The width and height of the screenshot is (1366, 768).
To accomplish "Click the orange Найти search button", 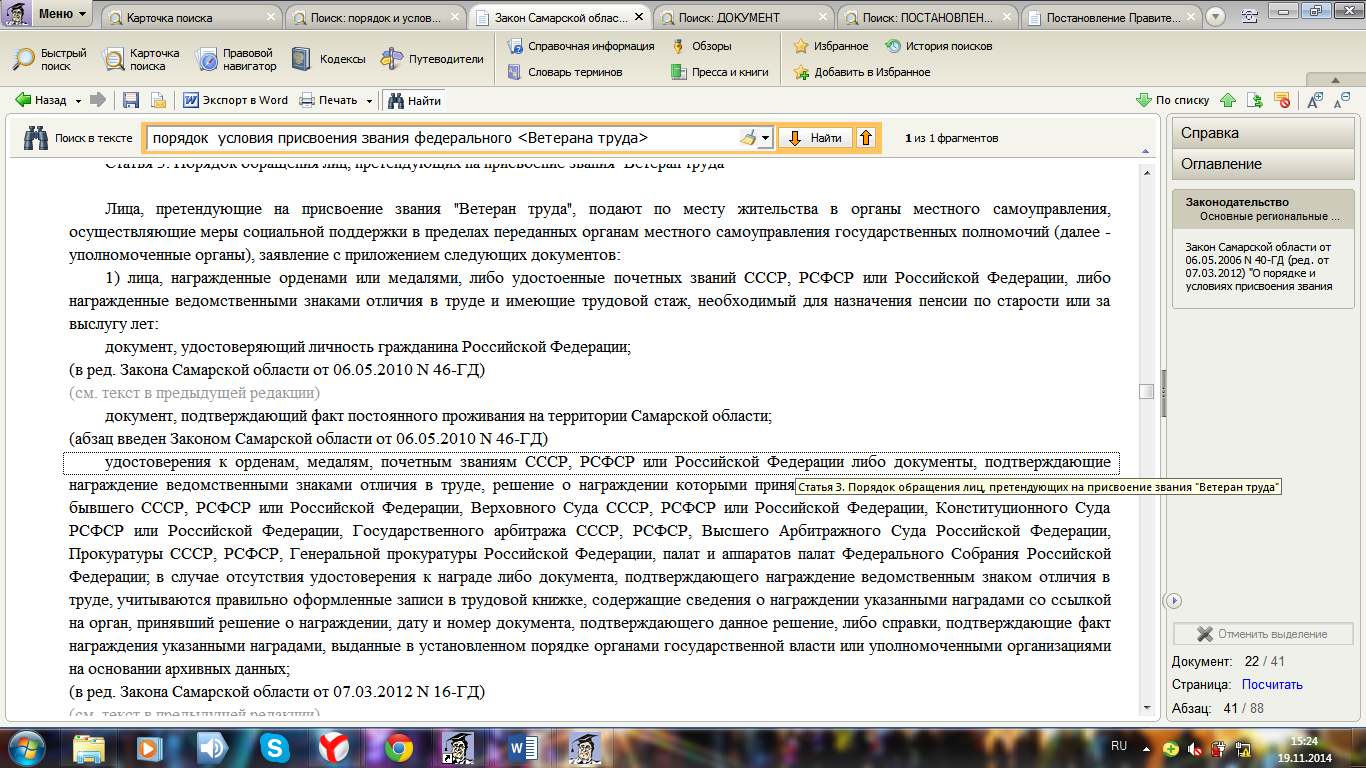I will (x=816, y=138).
